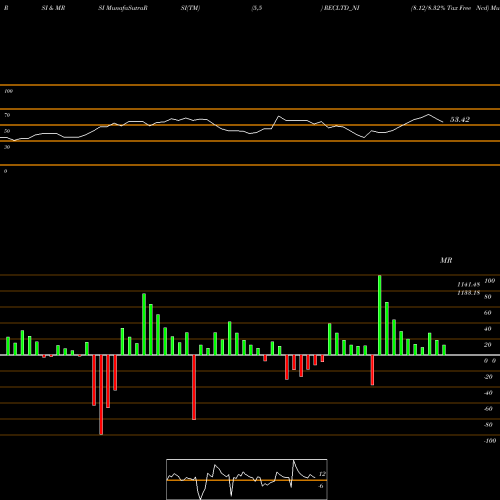Click the tallest green MR bar
Image resolution: width=500 pixels, height=500 pixels.
click(x=380, y=315)
